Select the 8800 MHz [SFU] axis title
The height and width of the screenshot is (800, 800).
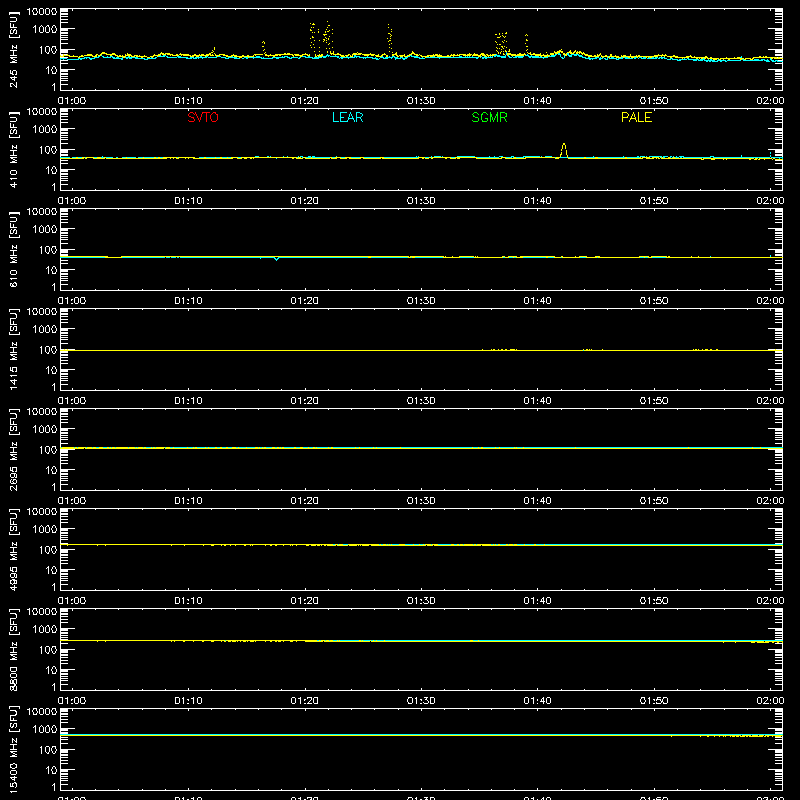[x=13, y=649]
